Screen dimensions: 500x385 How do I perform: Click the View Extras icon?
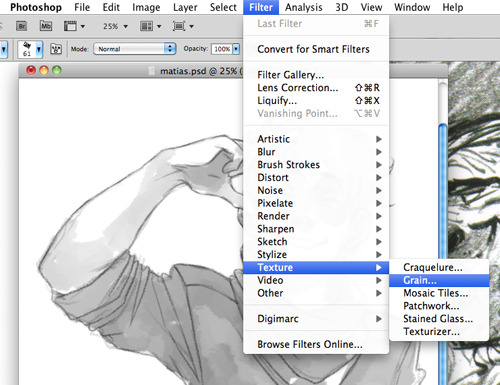(x=70, y=26)
